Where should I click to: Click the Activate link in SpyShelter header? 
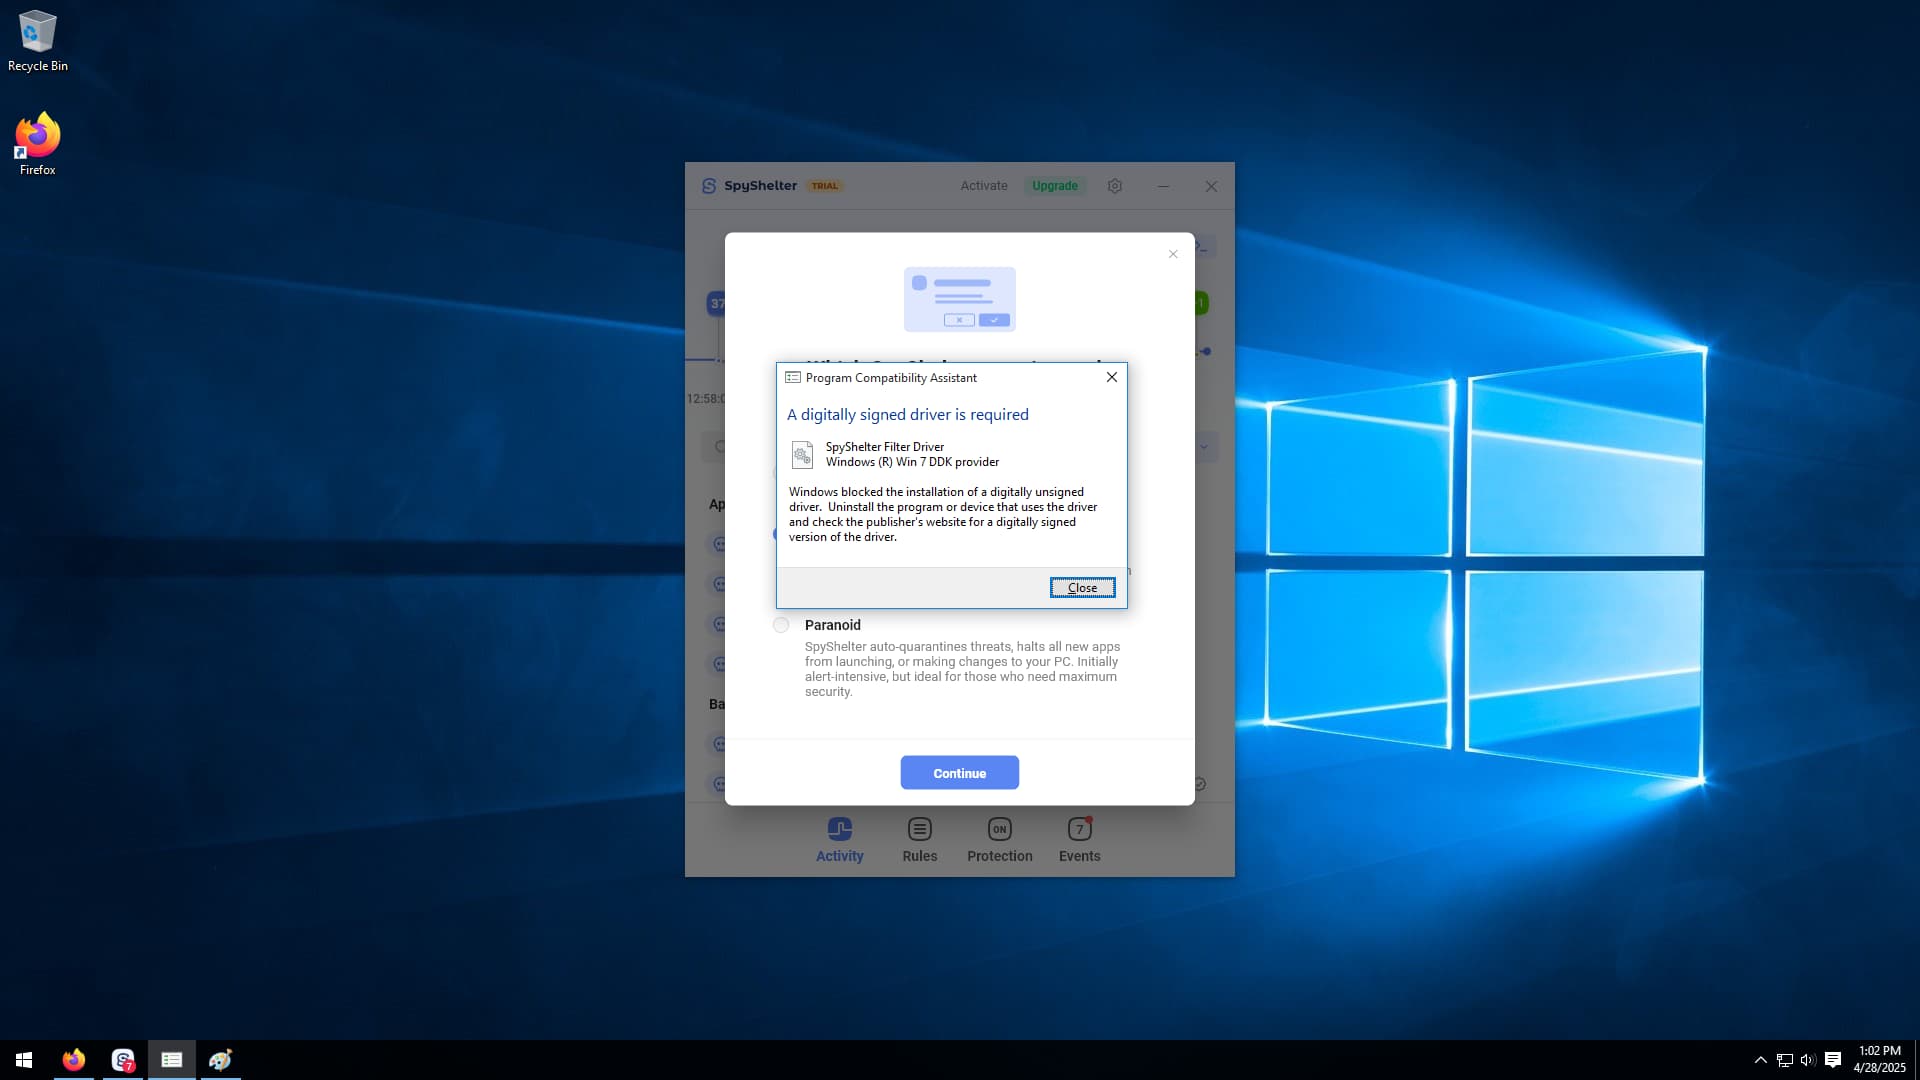tap(984, 186)
